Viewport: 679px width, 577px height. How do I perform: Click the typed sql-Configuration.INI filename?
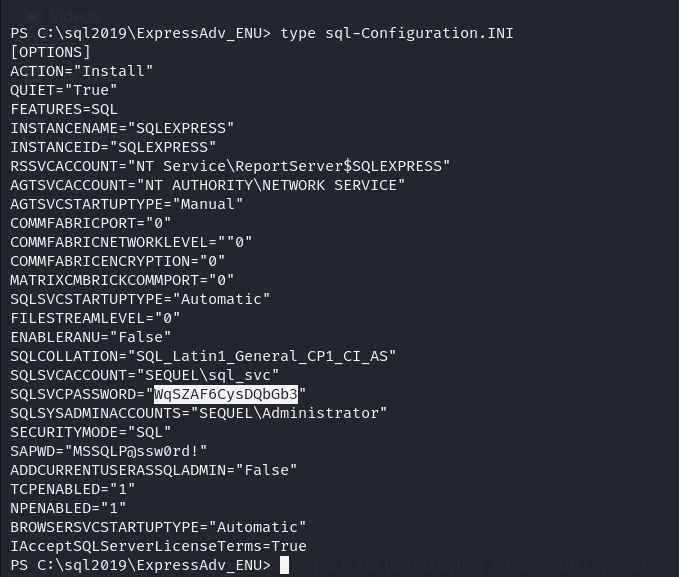click(419, 33)
